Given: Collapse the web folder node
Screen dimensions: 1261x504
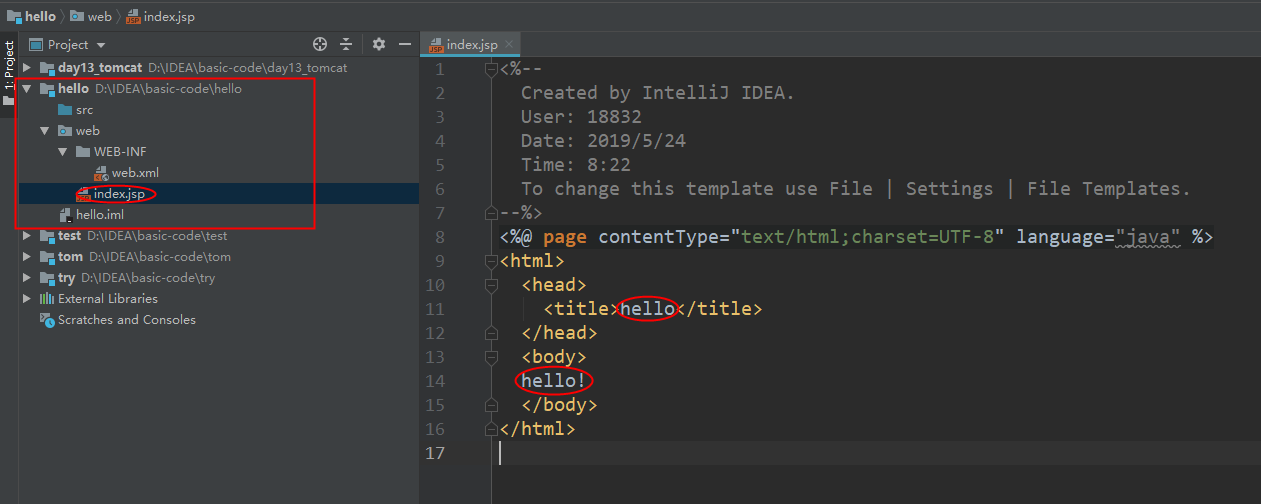Looking at the screenshot, I should [45, 131].
